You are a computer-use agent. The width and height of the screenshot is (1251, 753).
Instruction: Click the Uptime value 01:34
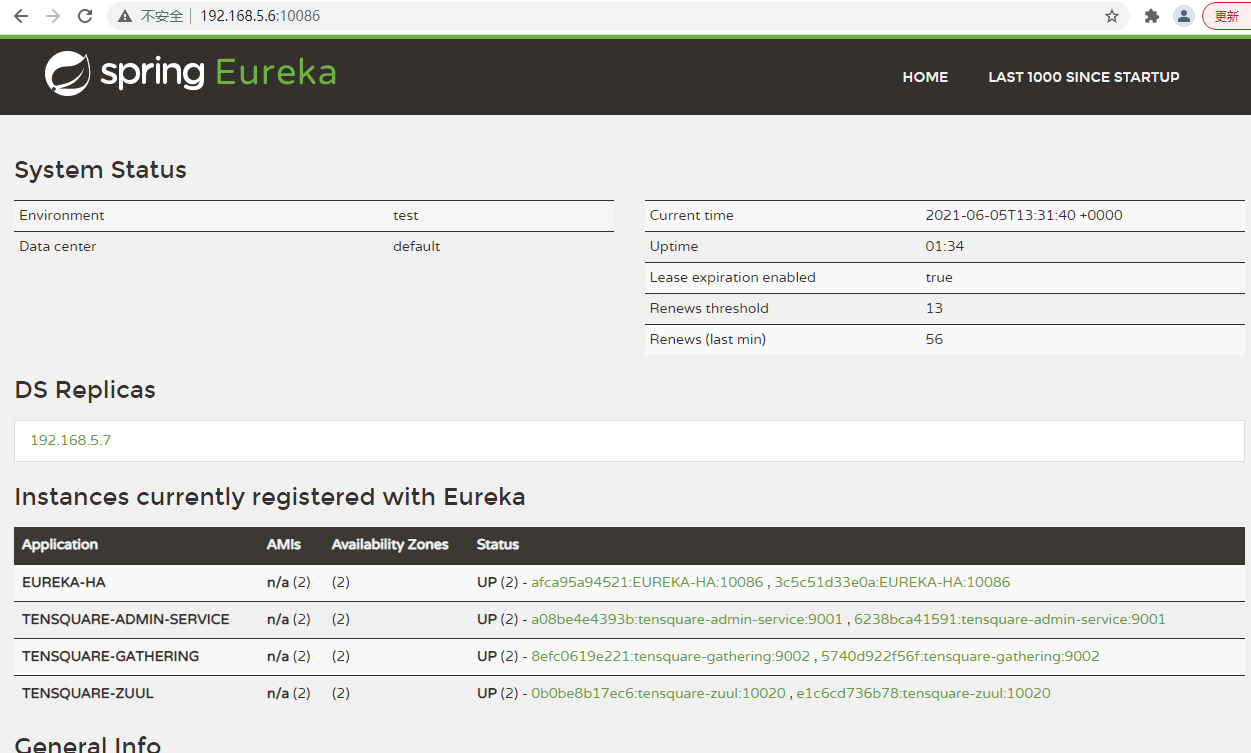tap(945, 246)
